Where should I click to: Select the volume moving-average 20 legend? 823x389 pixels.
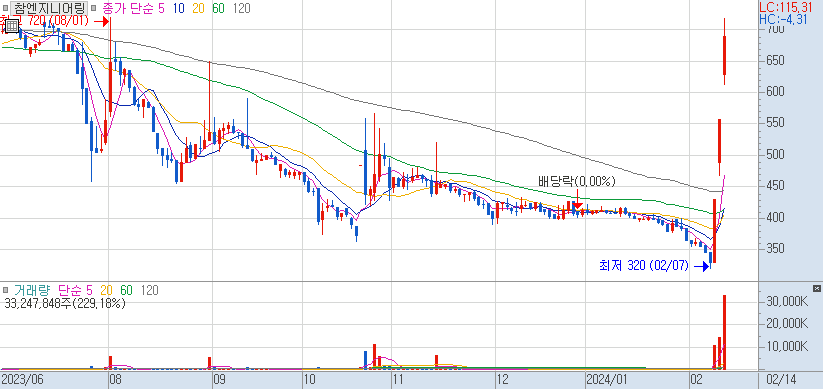coord(107,290)
